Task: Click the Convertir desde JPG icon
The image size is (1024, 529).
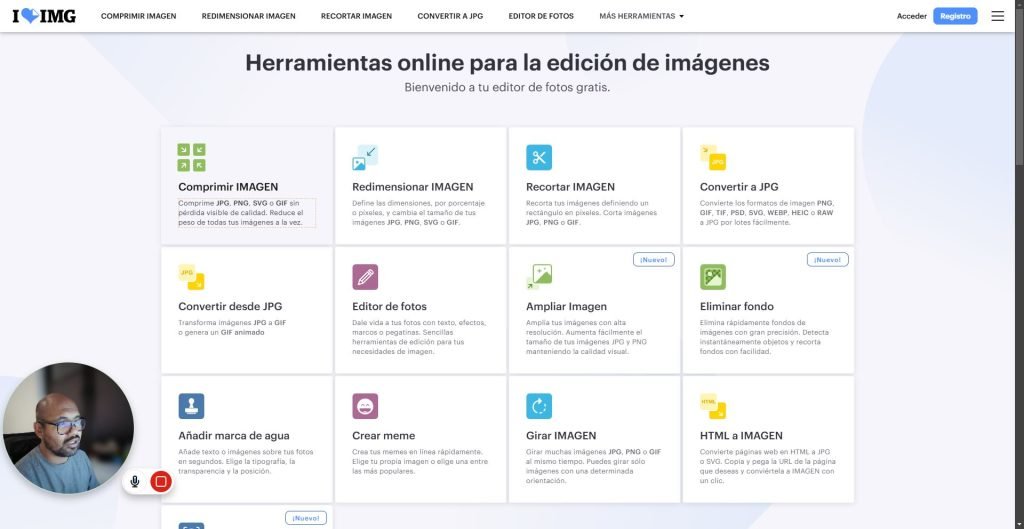Action: pyautogui.click(x=191, y=277)
